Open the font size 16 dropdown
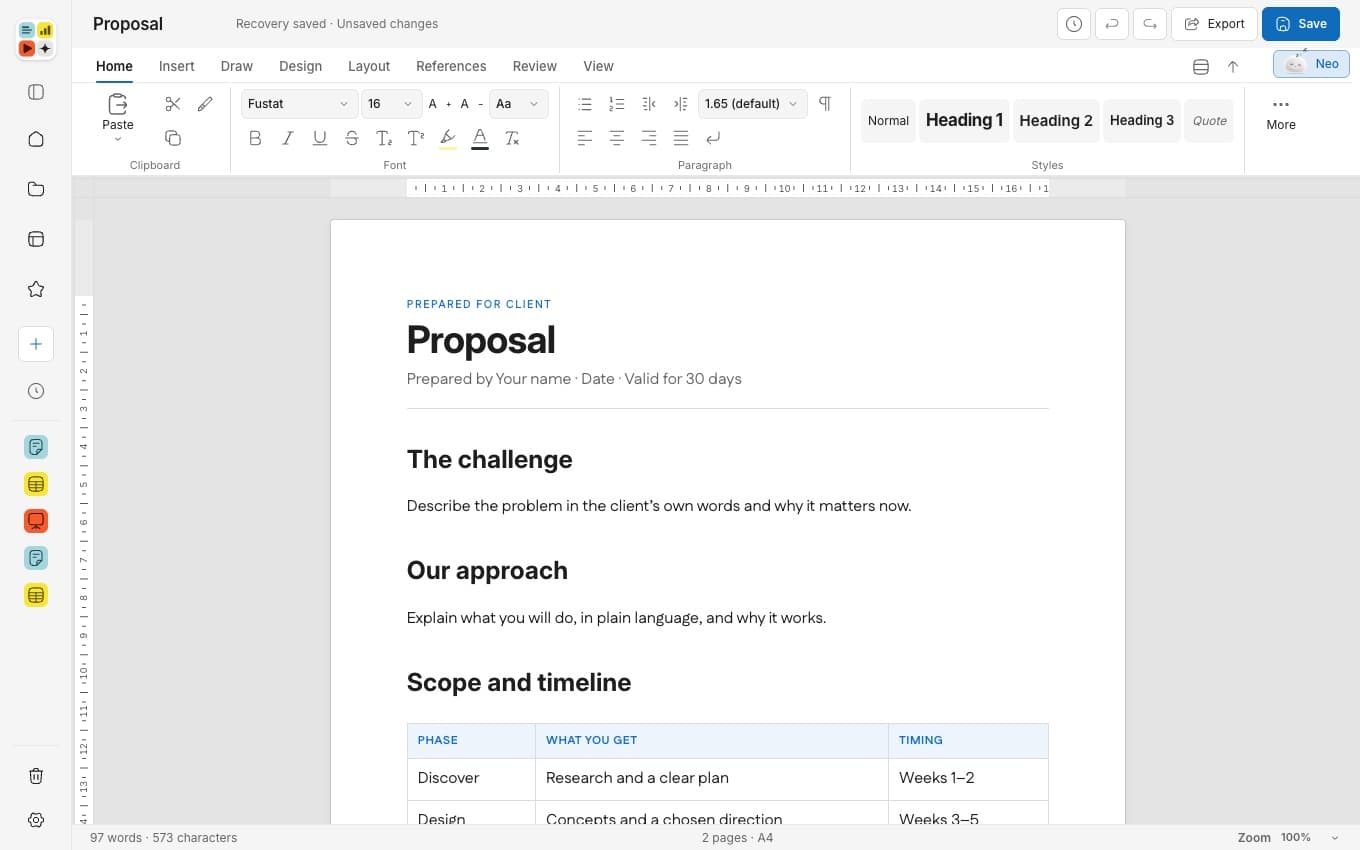1360x850 pixels. tap(391, 104)
